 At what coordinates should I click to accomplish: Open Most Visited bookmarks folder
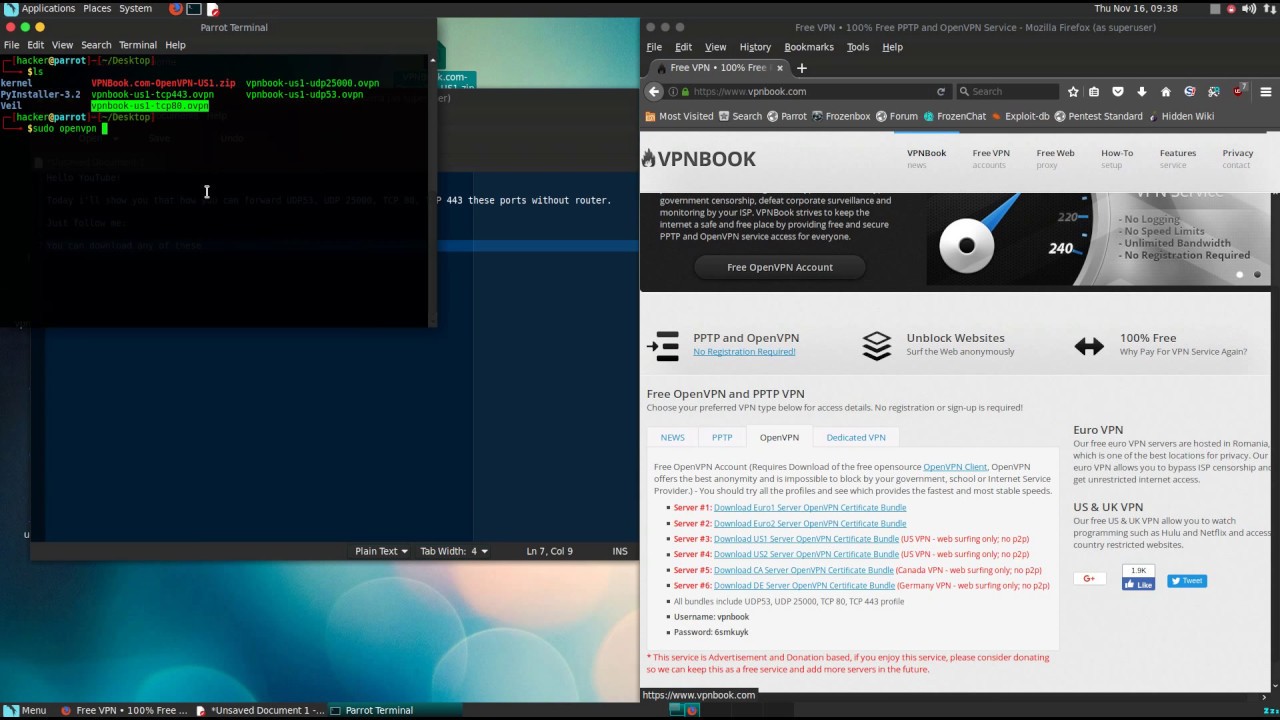tap(679, 116)
